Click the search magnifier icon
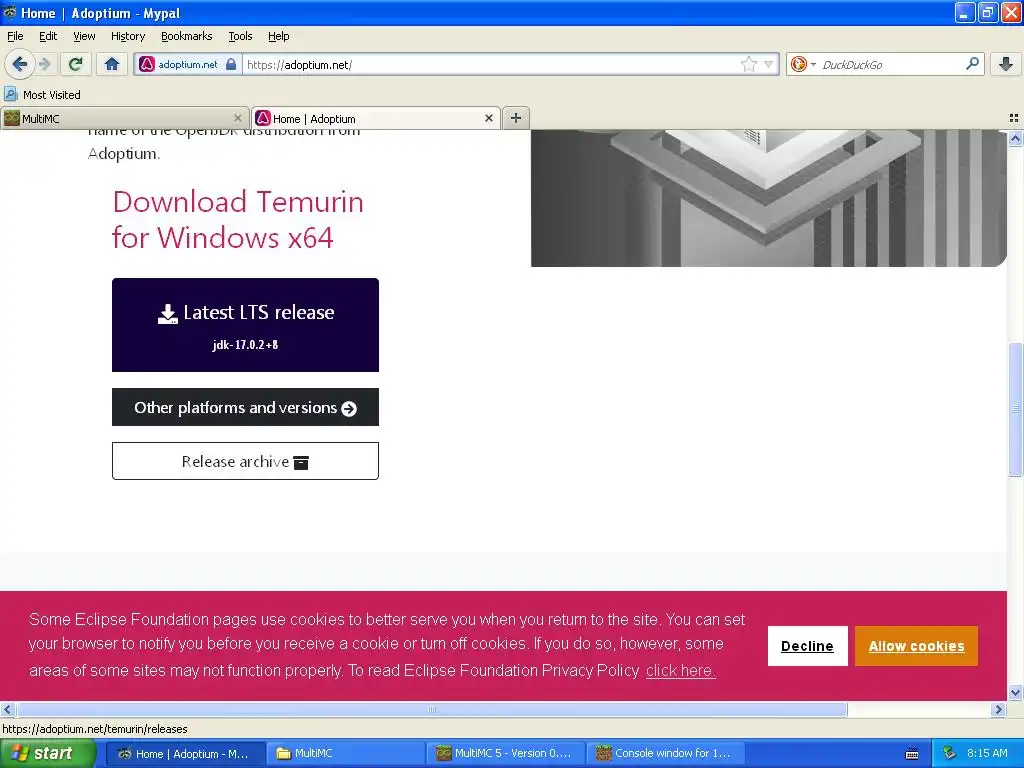This screenshot has width=1024, height=768. click(x=972, y=63)
